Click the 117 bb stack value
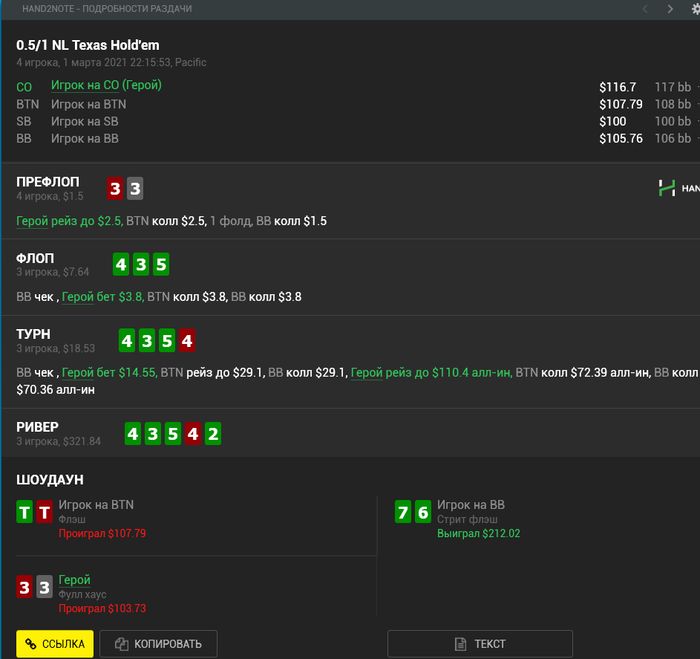This screenshot has width=700, height=659. coord(672,87)
